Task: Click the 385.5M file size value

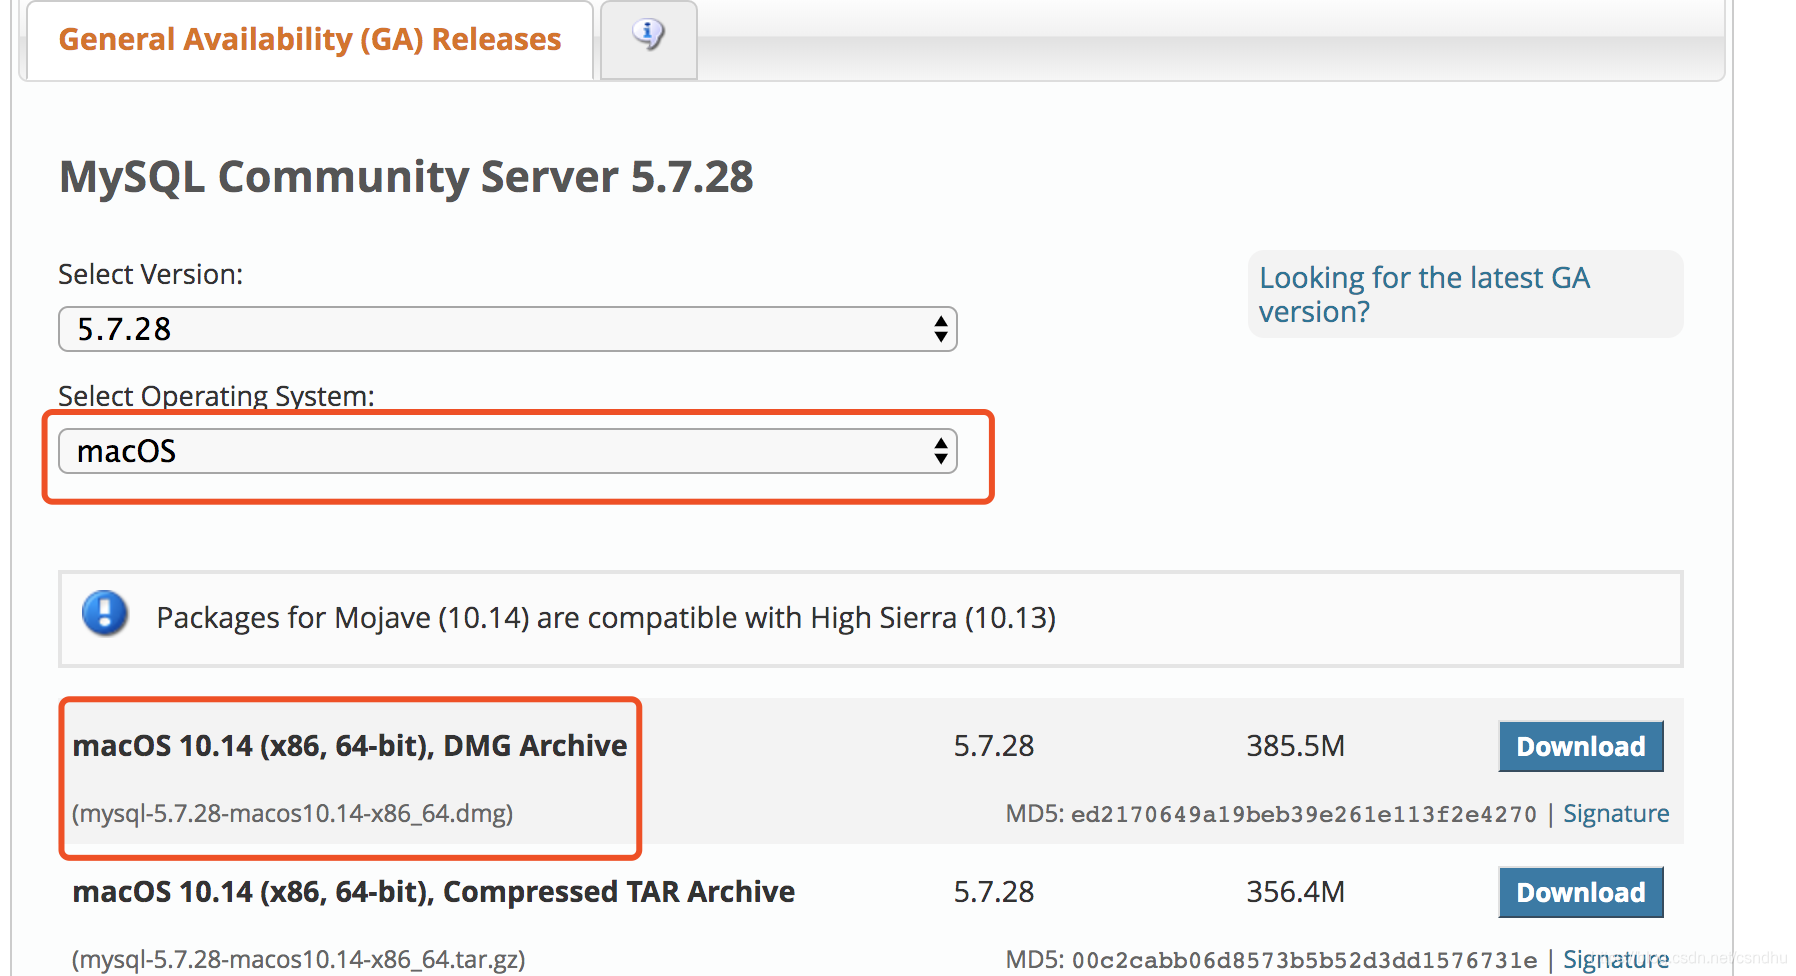Action: (1295, 746)
